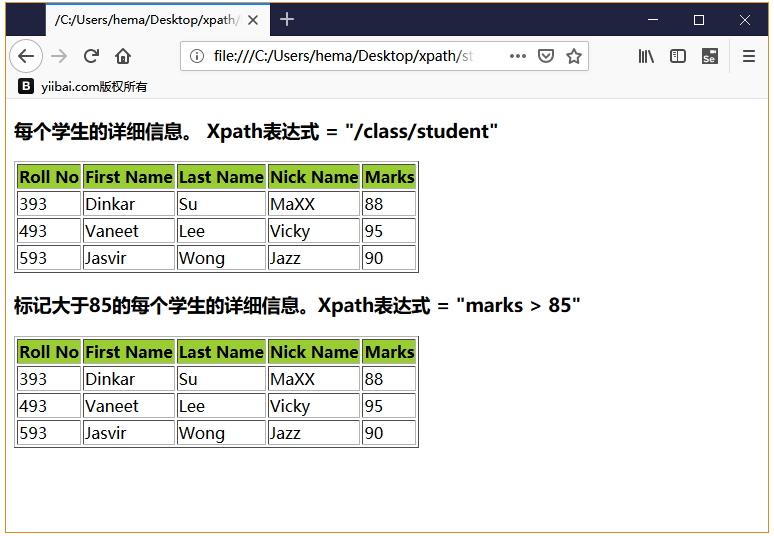The image size is (774, 536).
Task: Open the Selenium IDE extension
Action: coord(710,56)
